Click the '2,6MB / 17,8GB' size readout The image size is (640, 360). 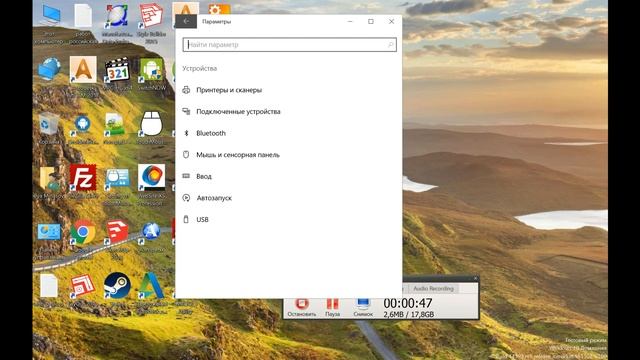[409, 314]
